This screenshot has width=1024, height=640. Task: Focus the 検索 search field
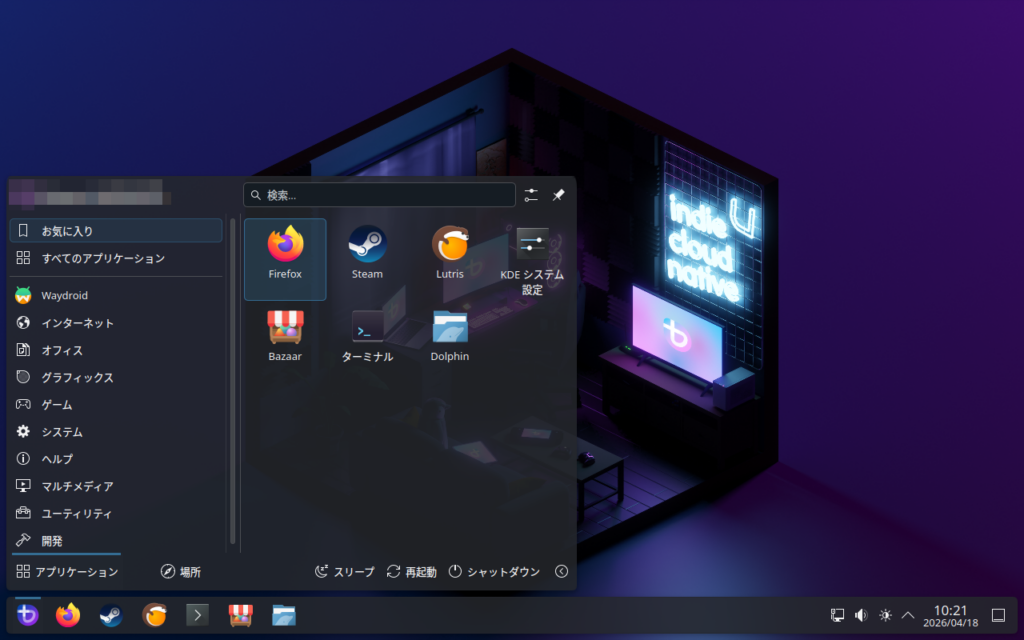[x=380, y=195]
